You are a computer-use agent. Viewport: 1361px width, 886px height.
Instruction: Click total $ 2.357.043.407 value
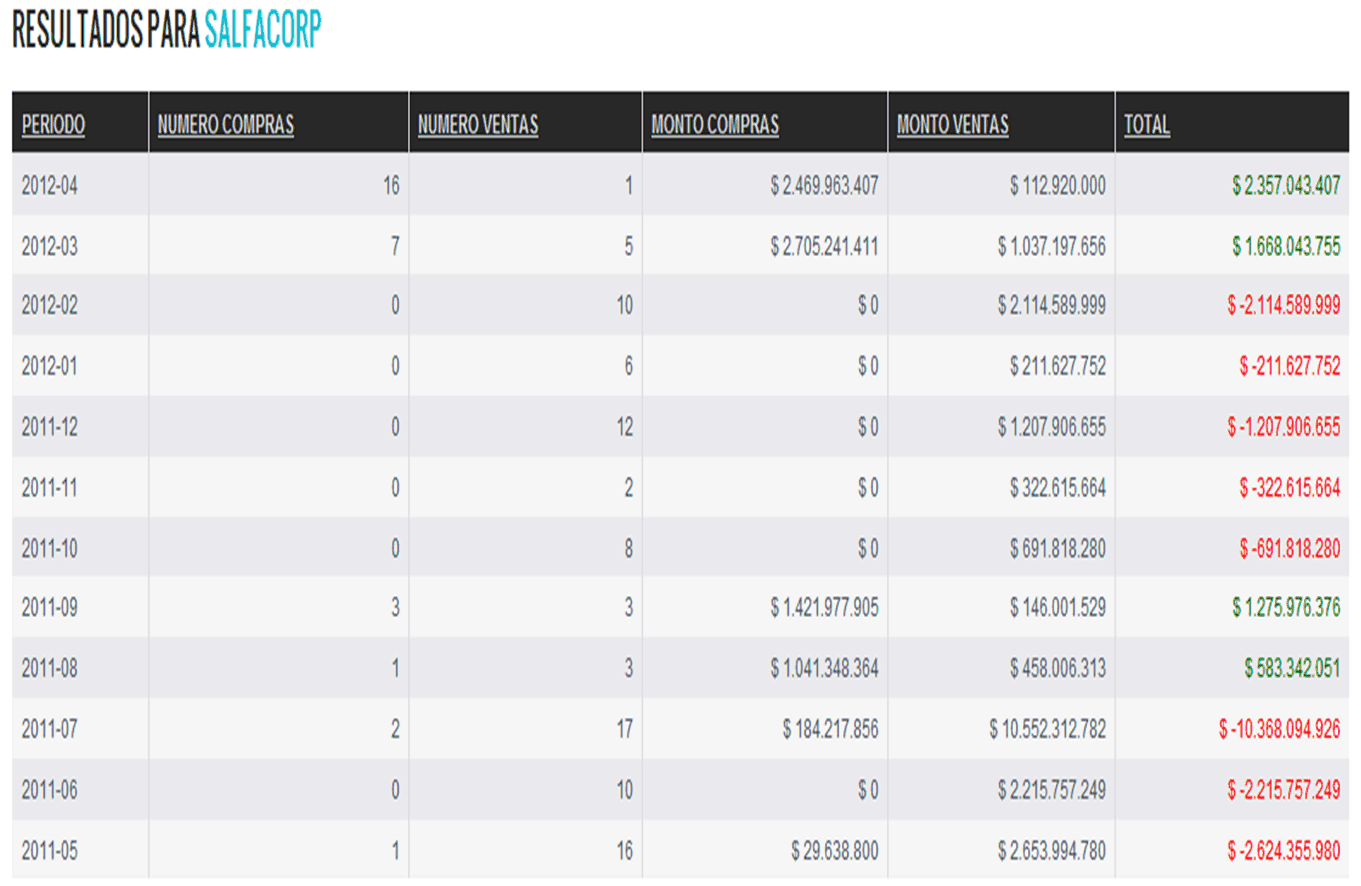[1286, 185]
